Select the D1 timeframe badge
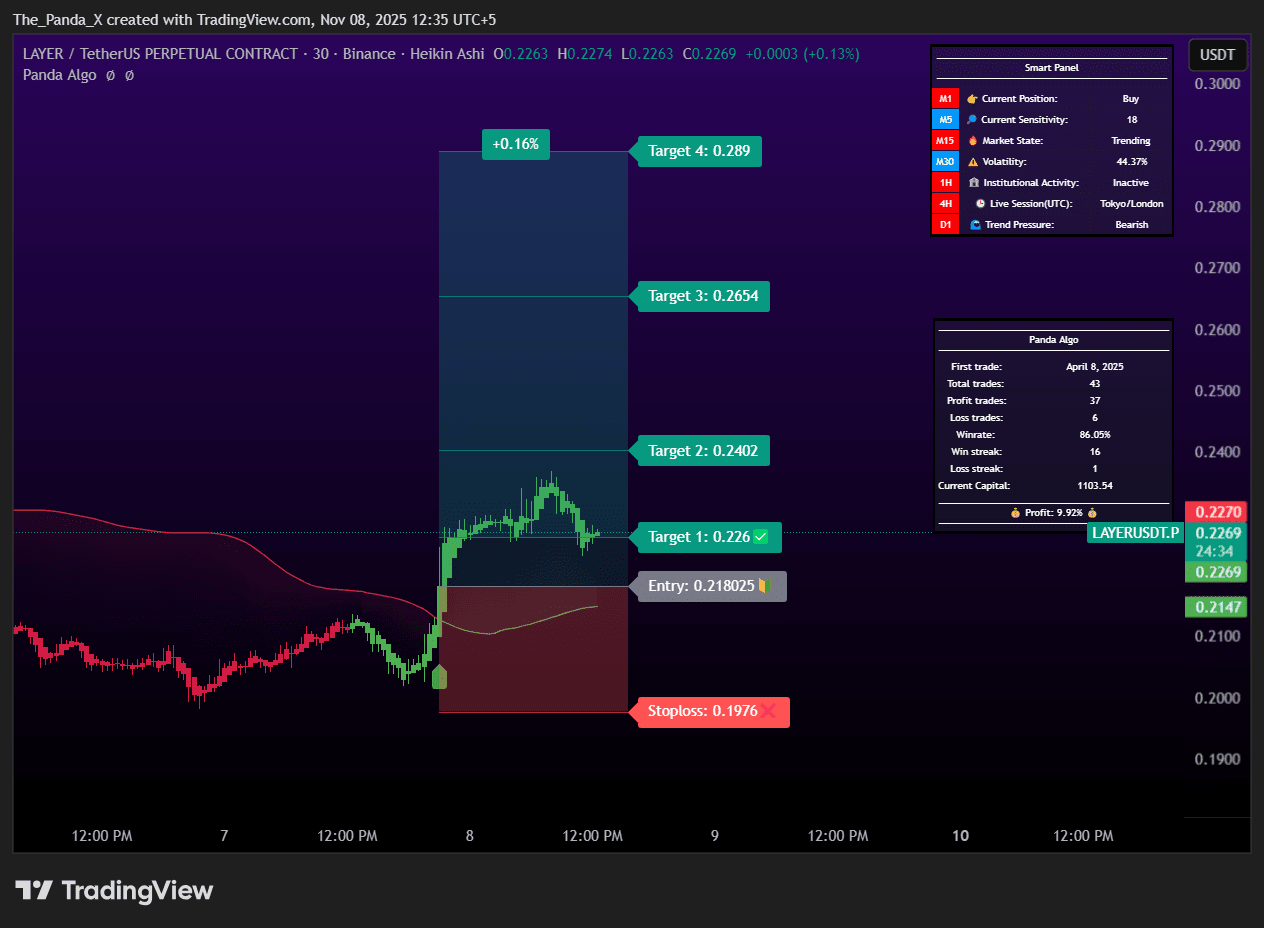This screenshot has width=1264, height=928. (945, 225)
